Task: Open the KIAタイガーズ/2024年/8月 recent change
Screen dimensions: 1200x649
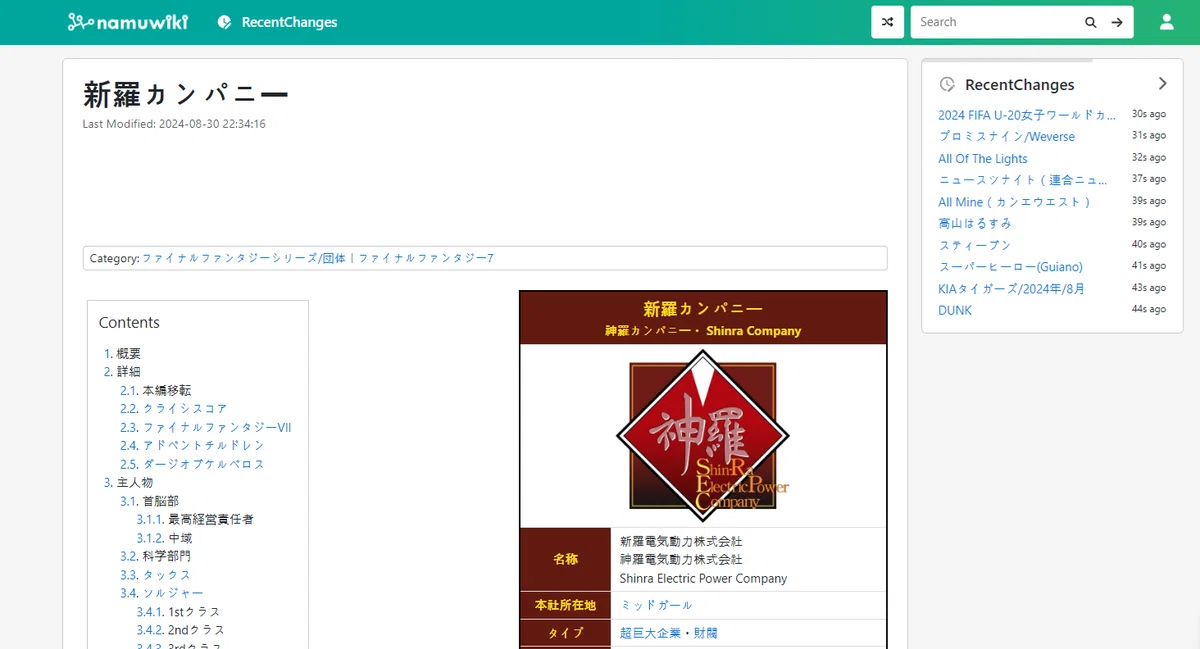Action: point(1011,289)
